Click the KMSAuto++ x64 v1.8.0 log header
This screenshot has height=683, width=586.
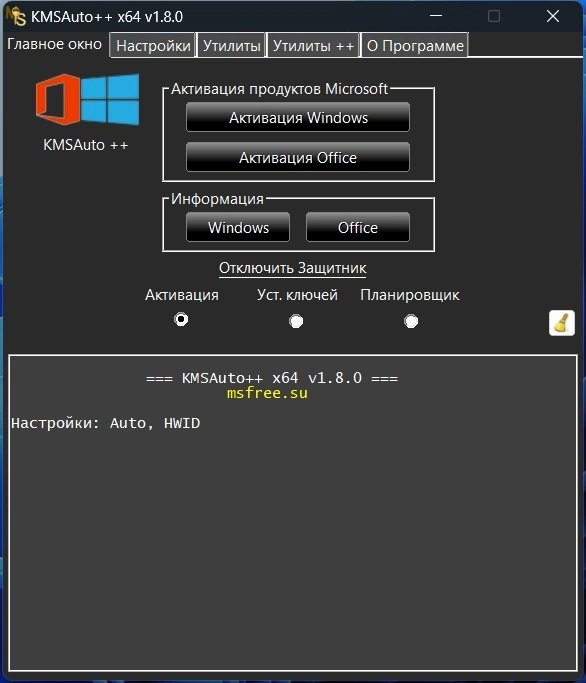(x=272, y=378)
